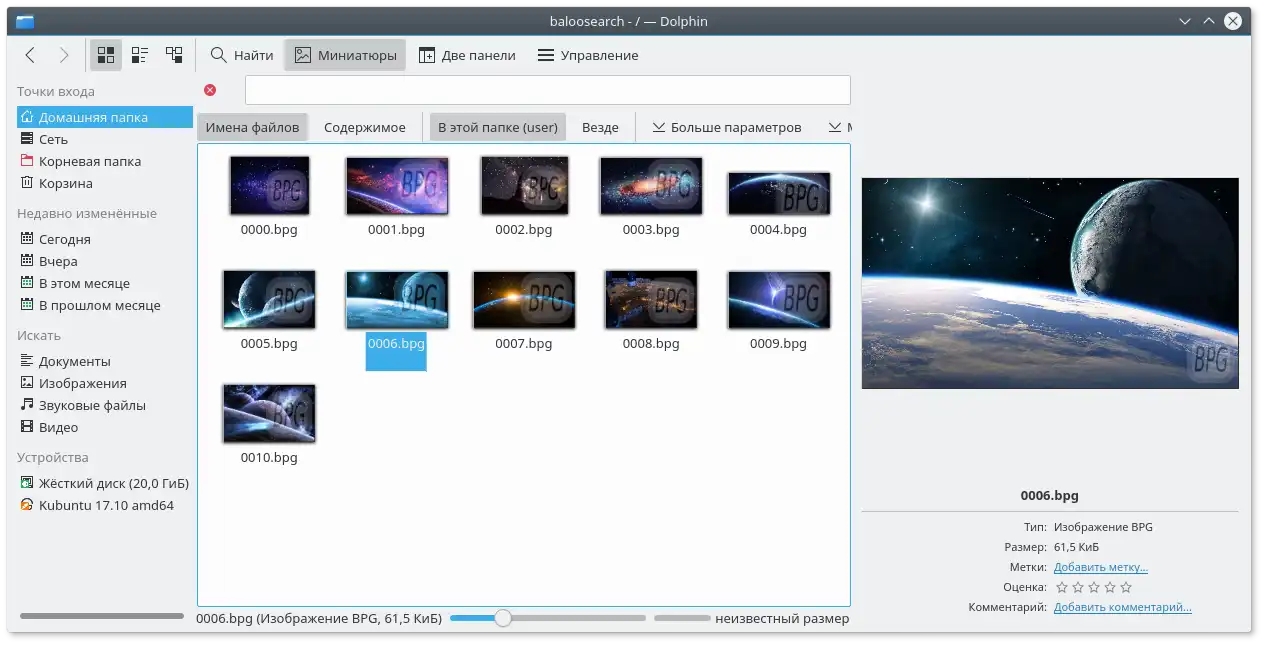Toggle Две панели split view
Screen dimensions: 1264x645
tap(467, 55)
